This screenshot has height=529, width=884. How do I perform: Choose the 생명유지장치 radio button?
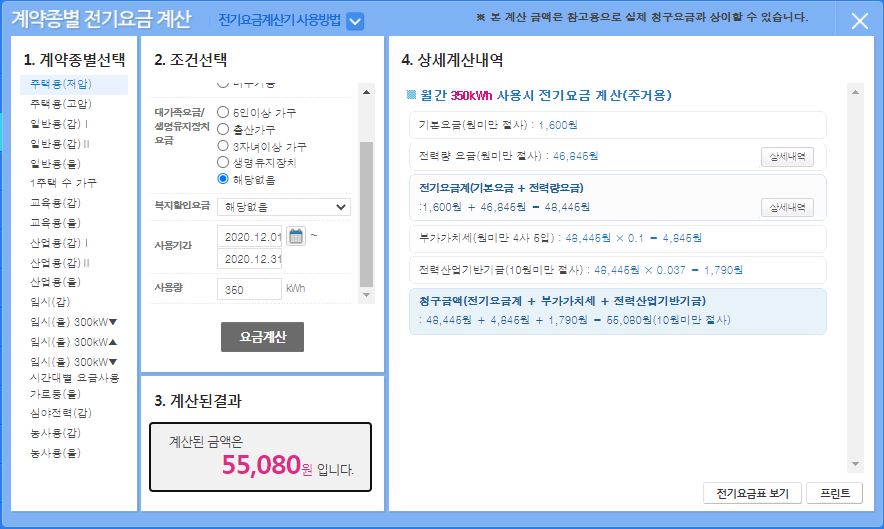(223, 162)
